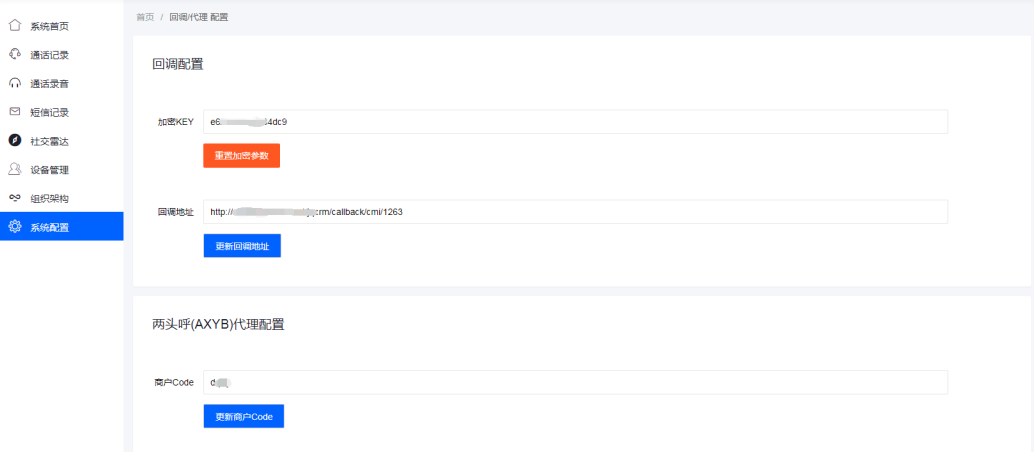
Task: Go to the 设备管理 menu label
Action: pyautogui.click(x=49, y=170)
